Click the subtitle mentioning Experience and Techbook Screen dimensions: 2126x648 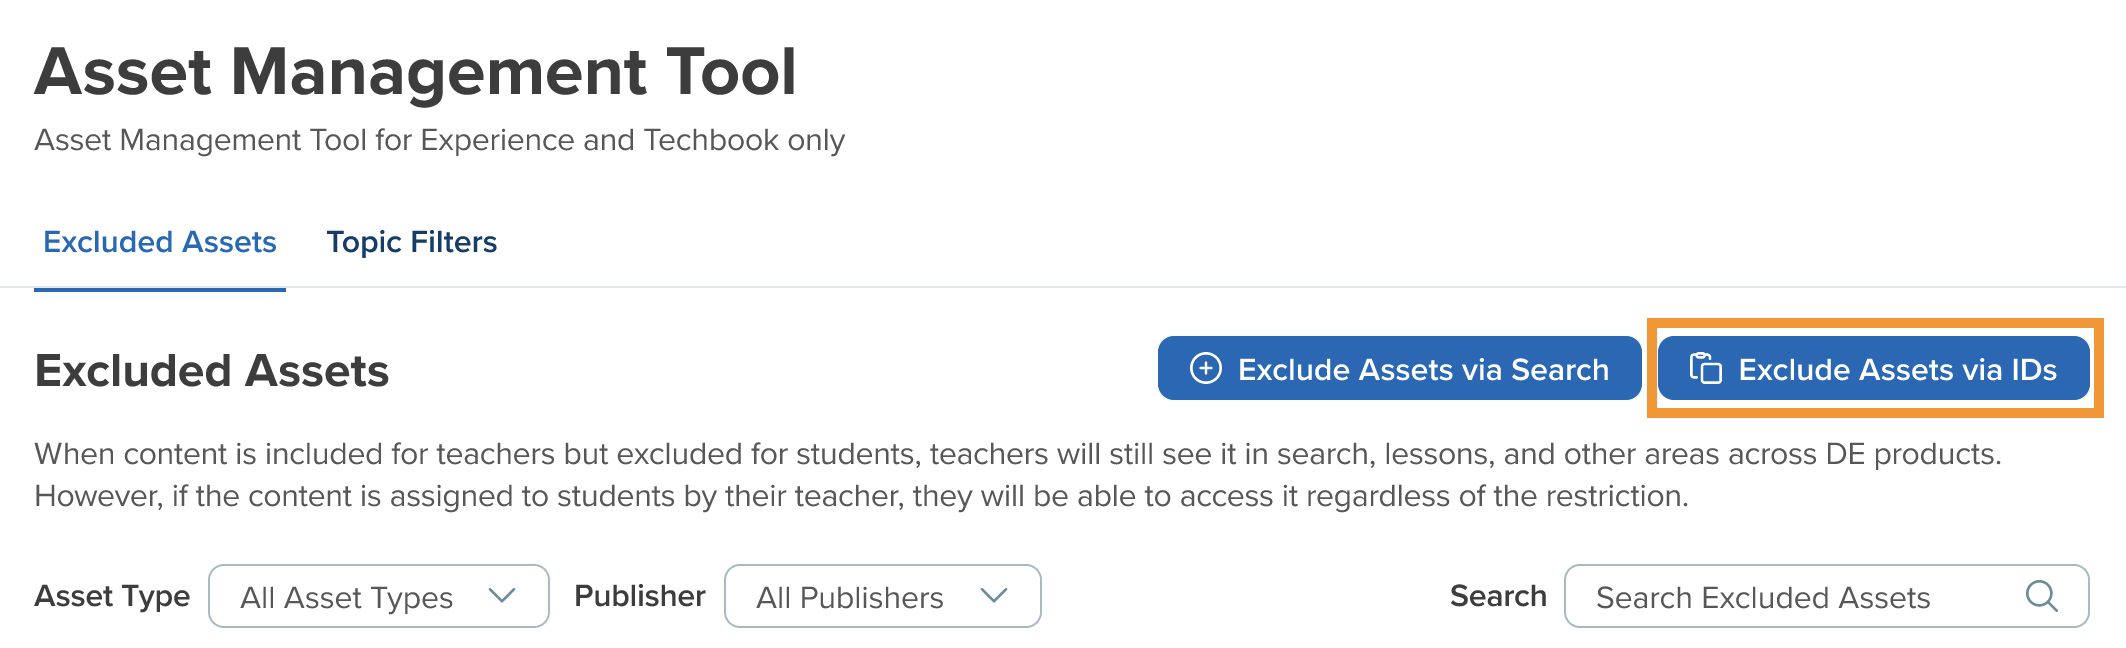tap(440, 140)
